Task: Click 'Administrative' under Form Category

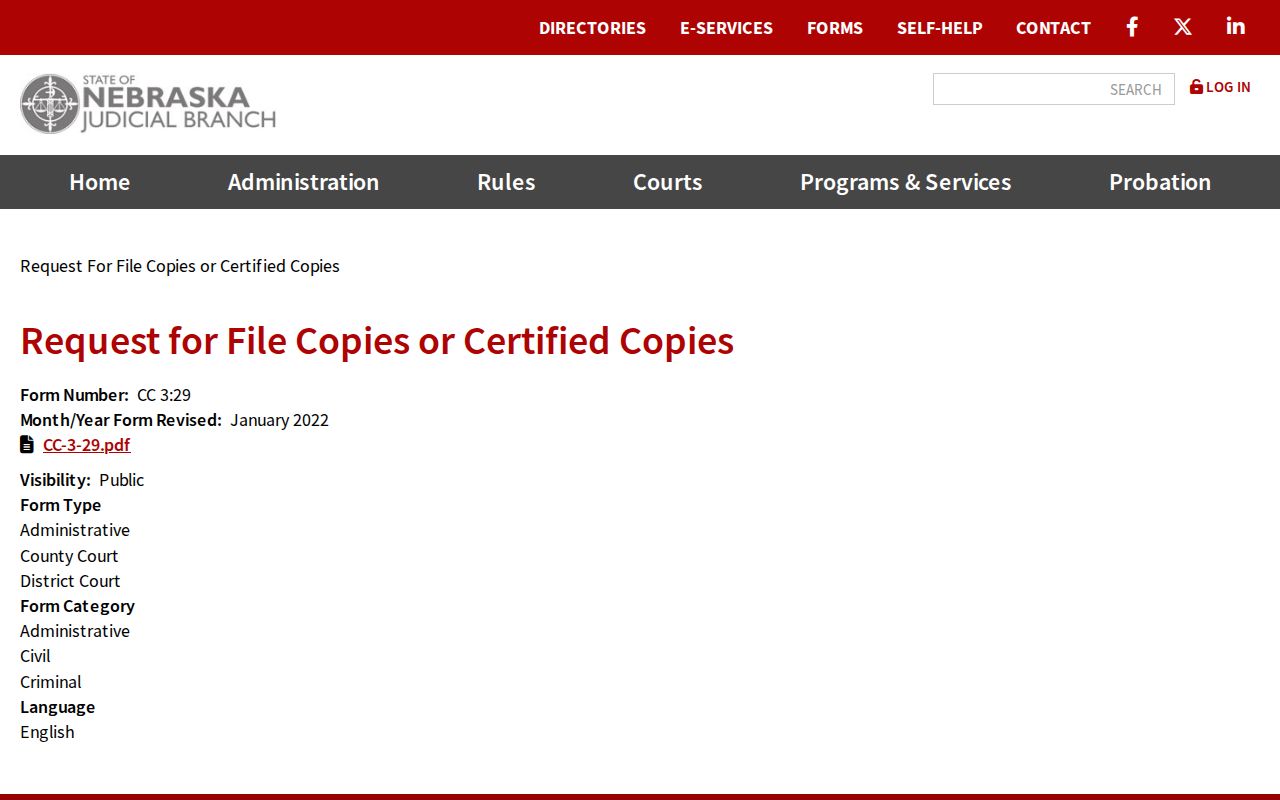Action: tap(75, 631)
